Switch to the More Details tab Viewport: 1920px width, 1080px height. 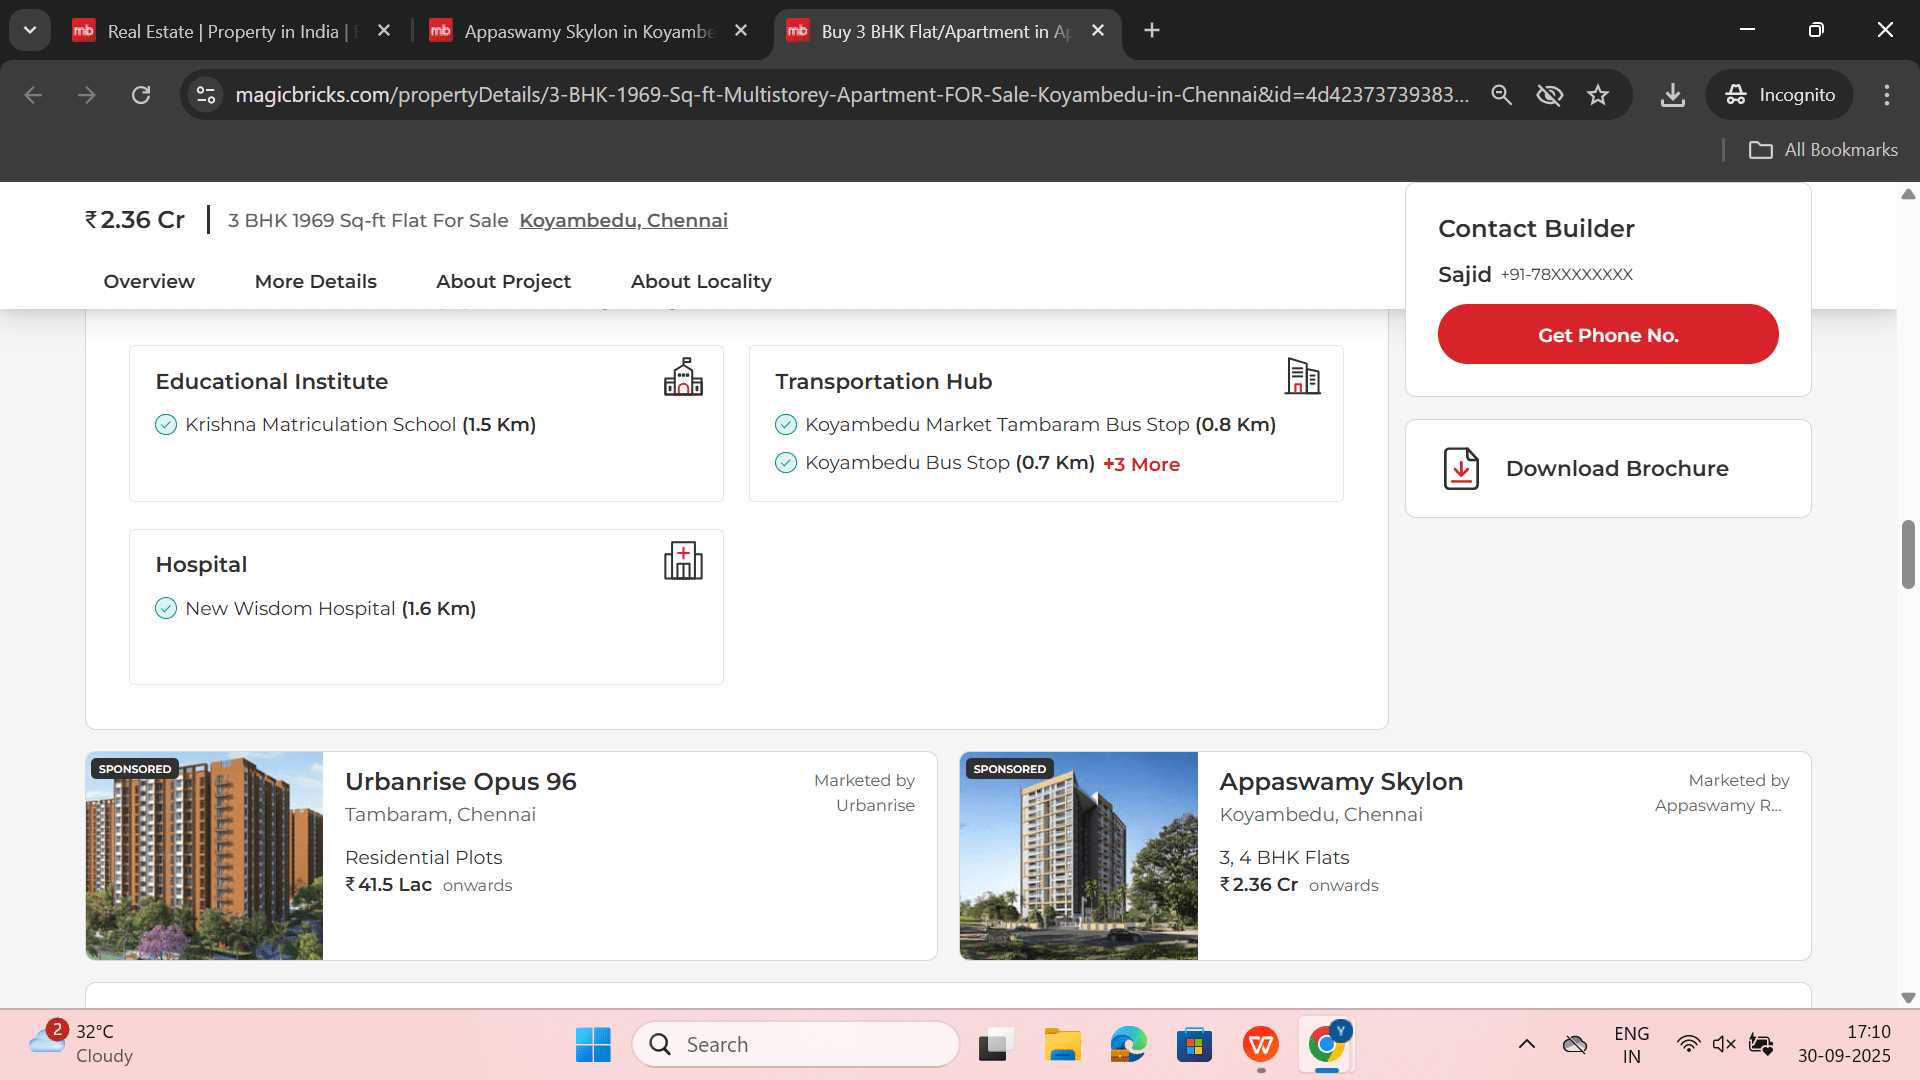(x=316, y=282)
